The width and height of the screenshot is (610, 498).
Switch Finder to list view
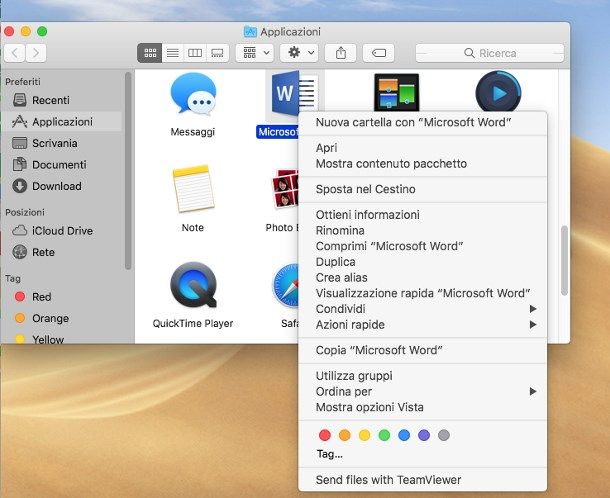click(x=173, y=53)
